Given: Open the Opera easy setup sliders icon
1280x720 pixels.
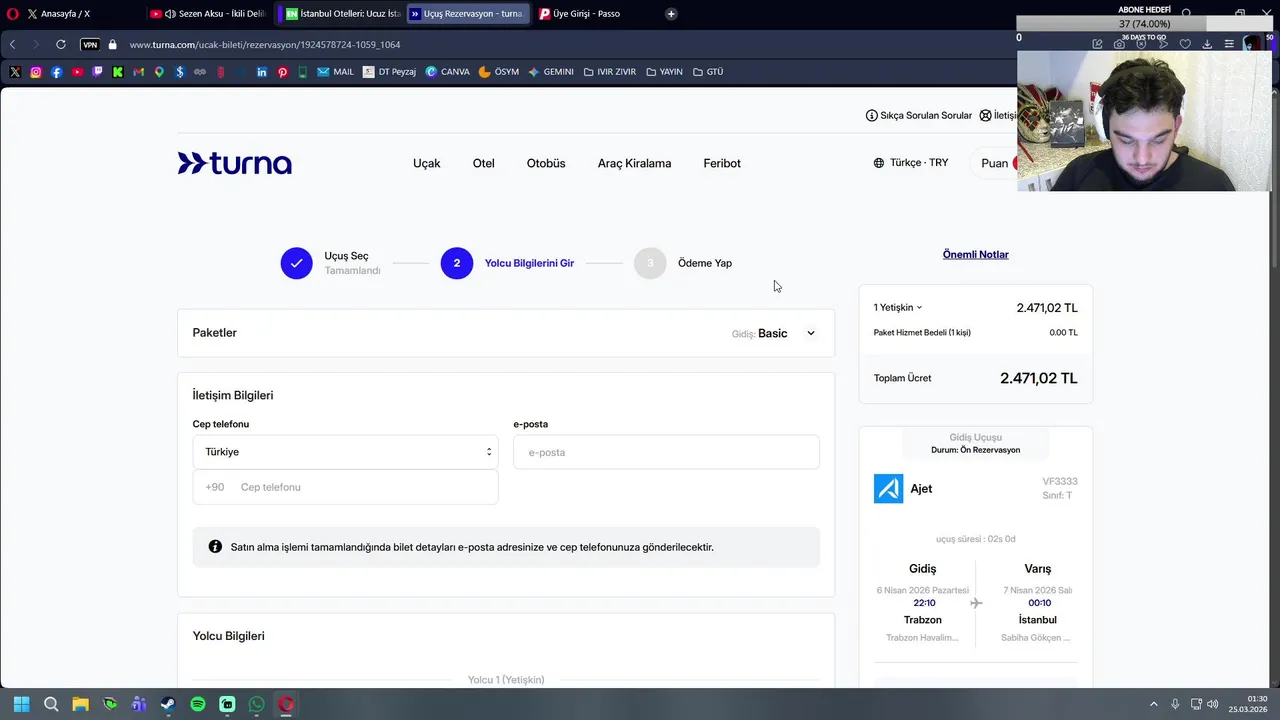Looking at the screenshot, I should pos(1229,44).
